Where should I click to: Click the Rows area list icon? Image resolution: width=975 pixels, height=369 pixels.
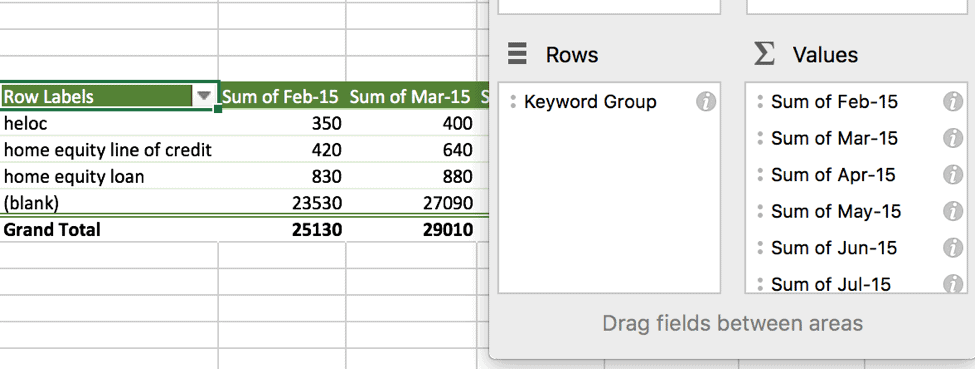pyautogui.click(x=517, y=54)
